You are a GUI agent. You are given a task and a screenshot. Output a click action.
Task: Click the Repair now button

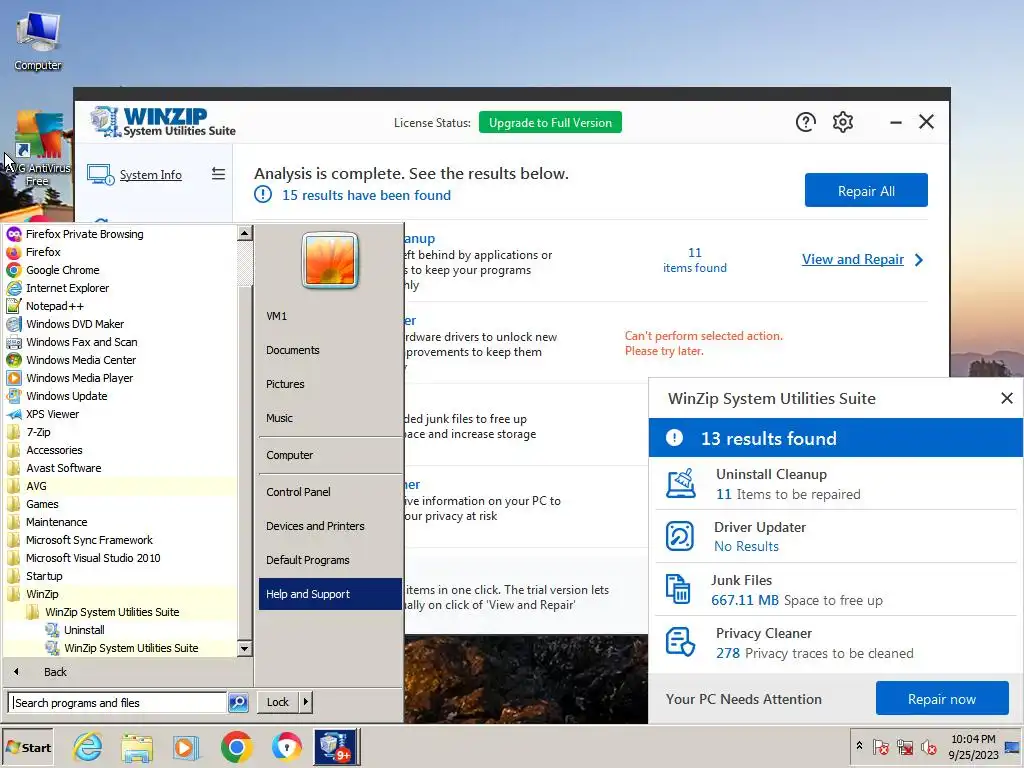click(942, 698)
